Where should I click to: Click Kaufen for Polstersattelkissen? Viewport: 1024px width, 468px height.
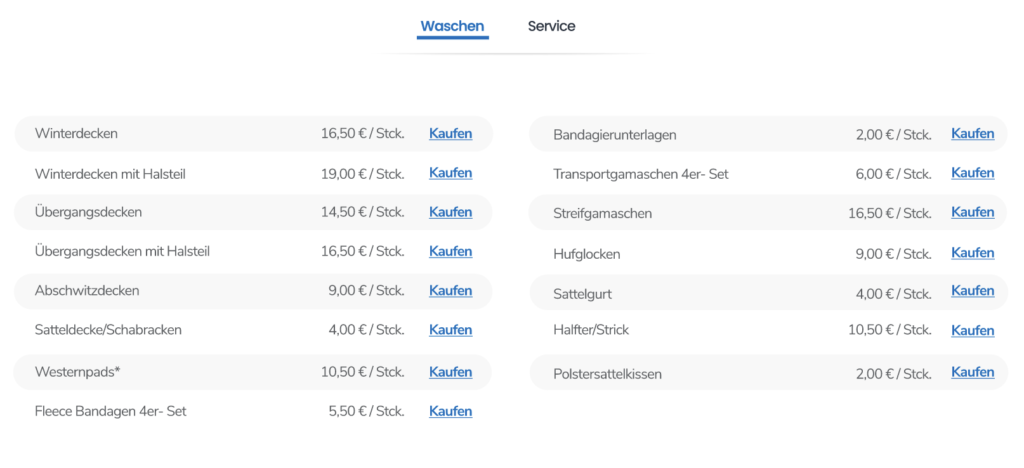coord(972,372)
